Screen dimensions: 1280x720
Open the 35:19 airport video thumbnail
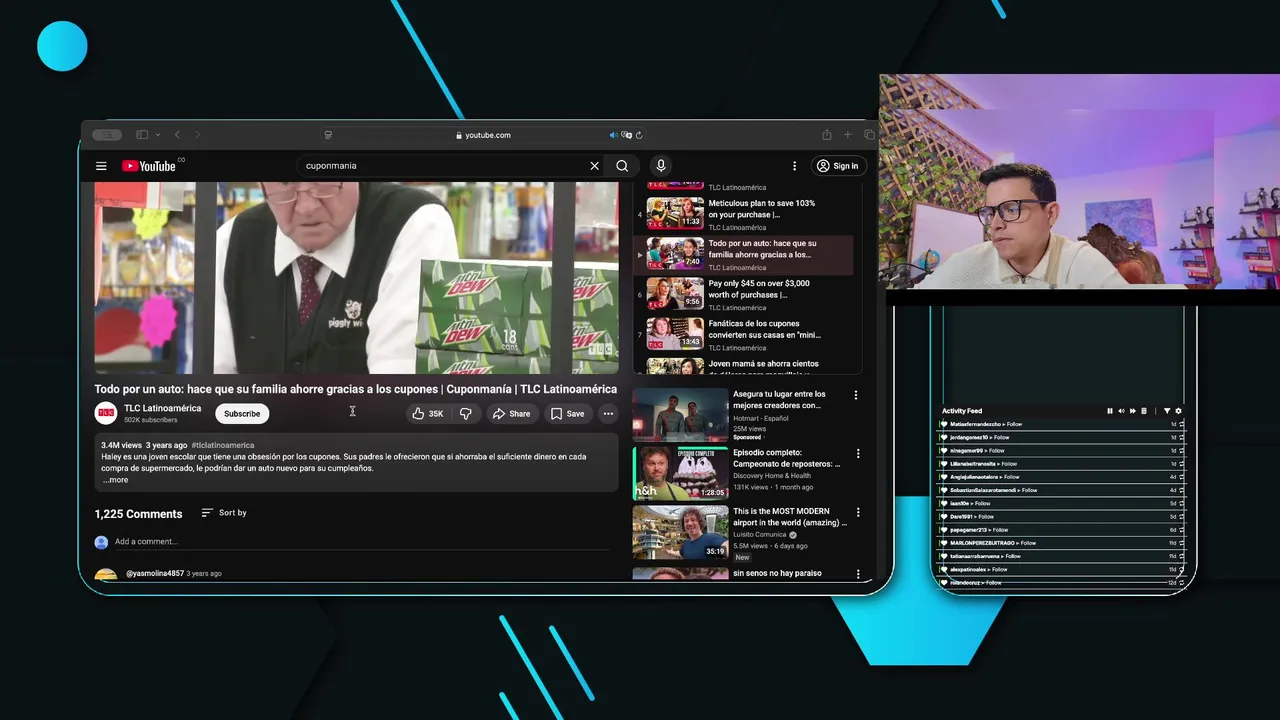[680, 532]
